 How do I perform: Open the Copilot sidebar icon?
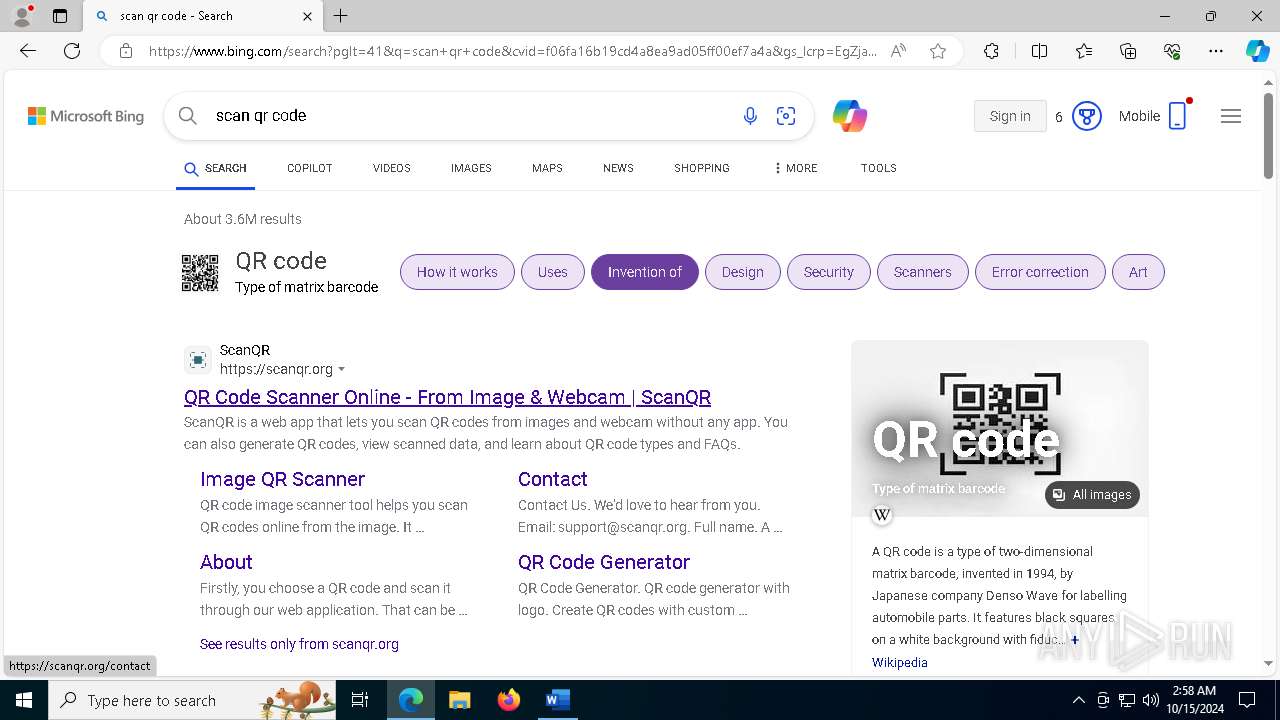tap(1257, 51)
